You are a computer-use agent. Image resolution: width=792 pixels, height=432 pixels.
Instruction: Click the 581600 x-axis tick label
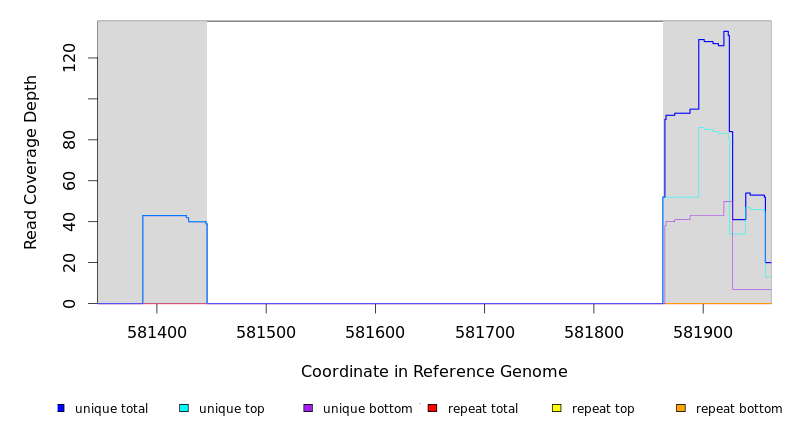coord(375,332)
